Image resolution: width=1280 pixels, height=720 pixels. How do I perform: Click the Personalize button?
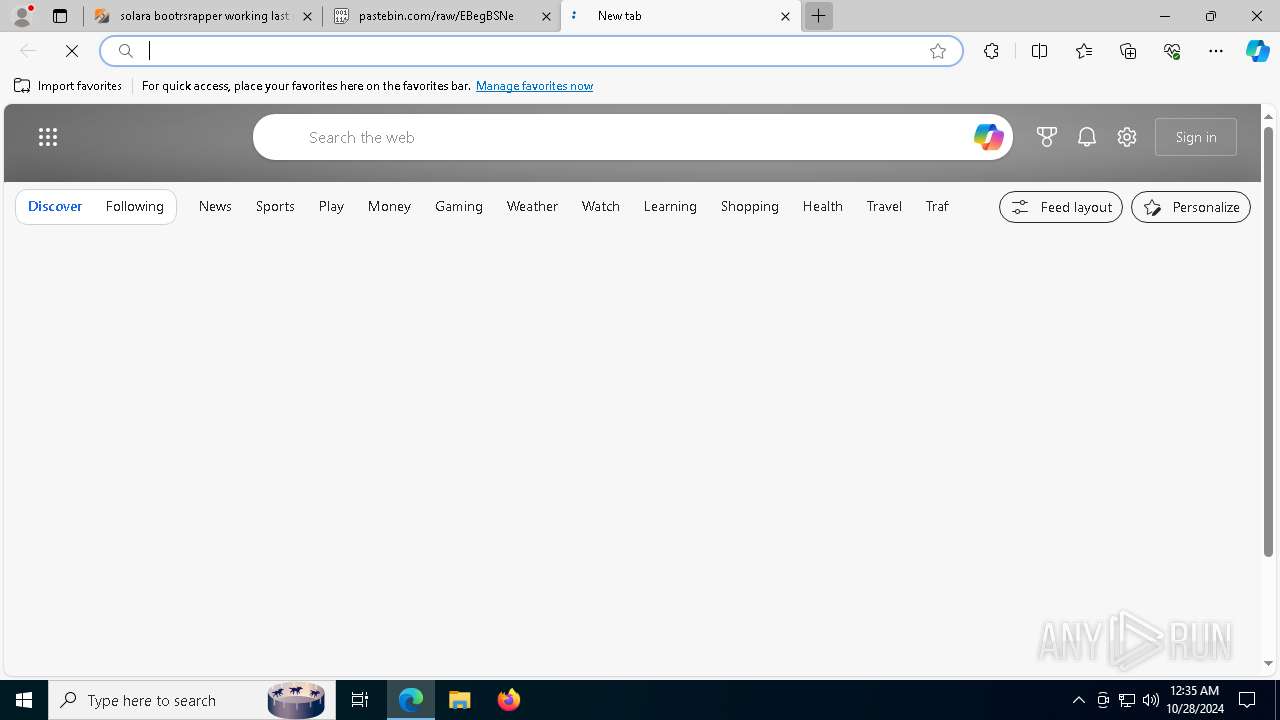click(1191, 207)
